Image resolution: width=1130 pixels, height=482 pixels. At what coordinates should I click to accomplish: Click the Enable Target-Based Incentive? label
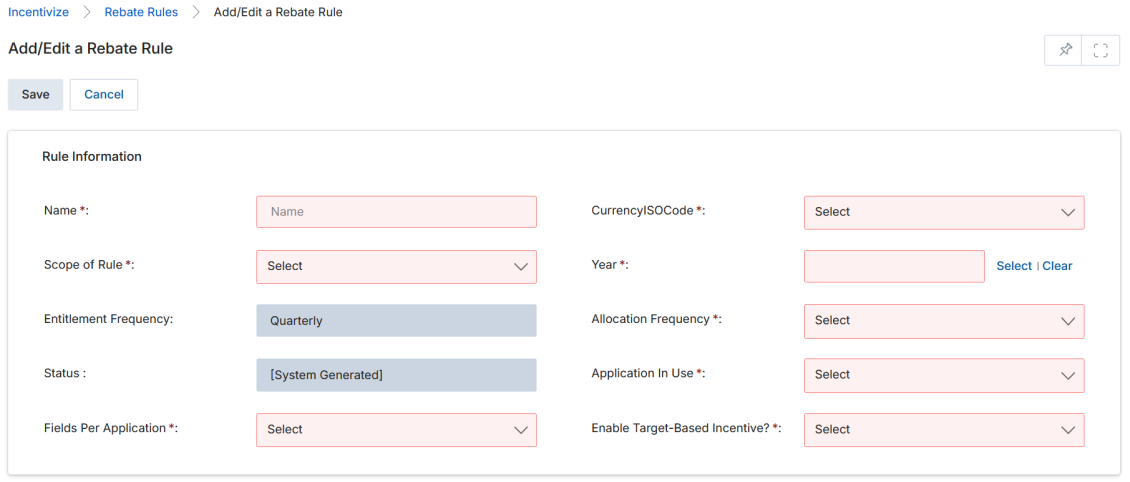pyautogui.click(x=686, y=428)
